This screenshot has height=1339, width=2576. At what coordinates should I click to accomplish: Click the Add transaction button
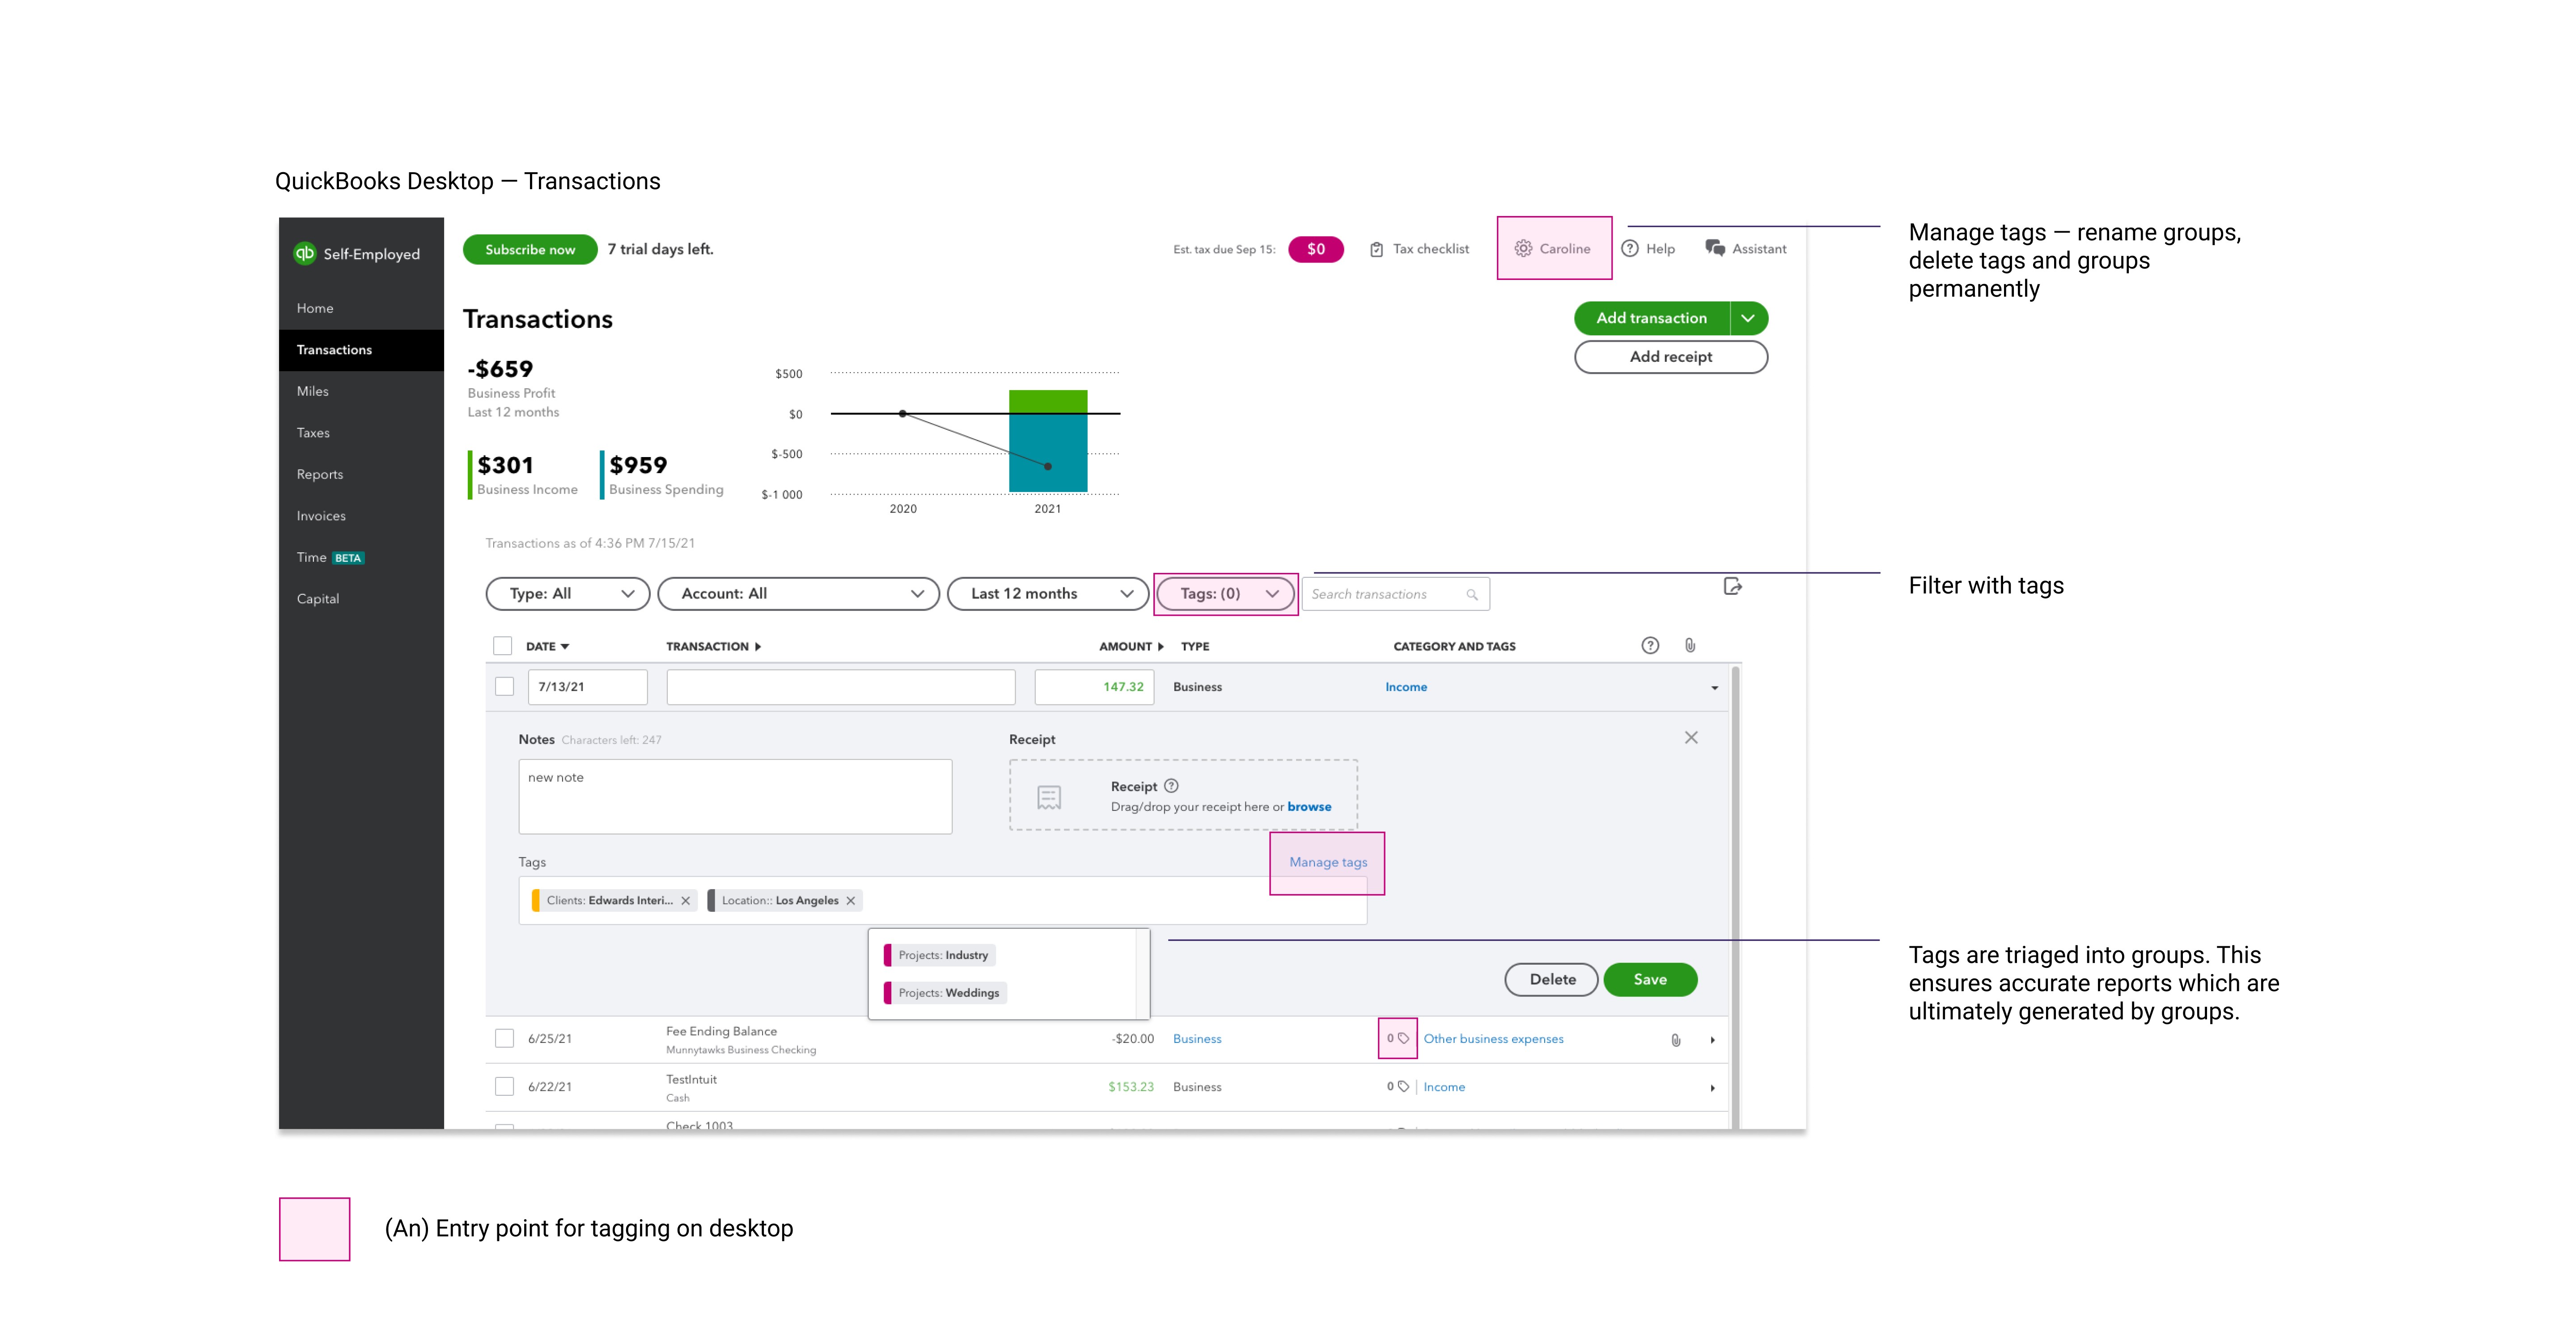click(x=1651, y=318)
